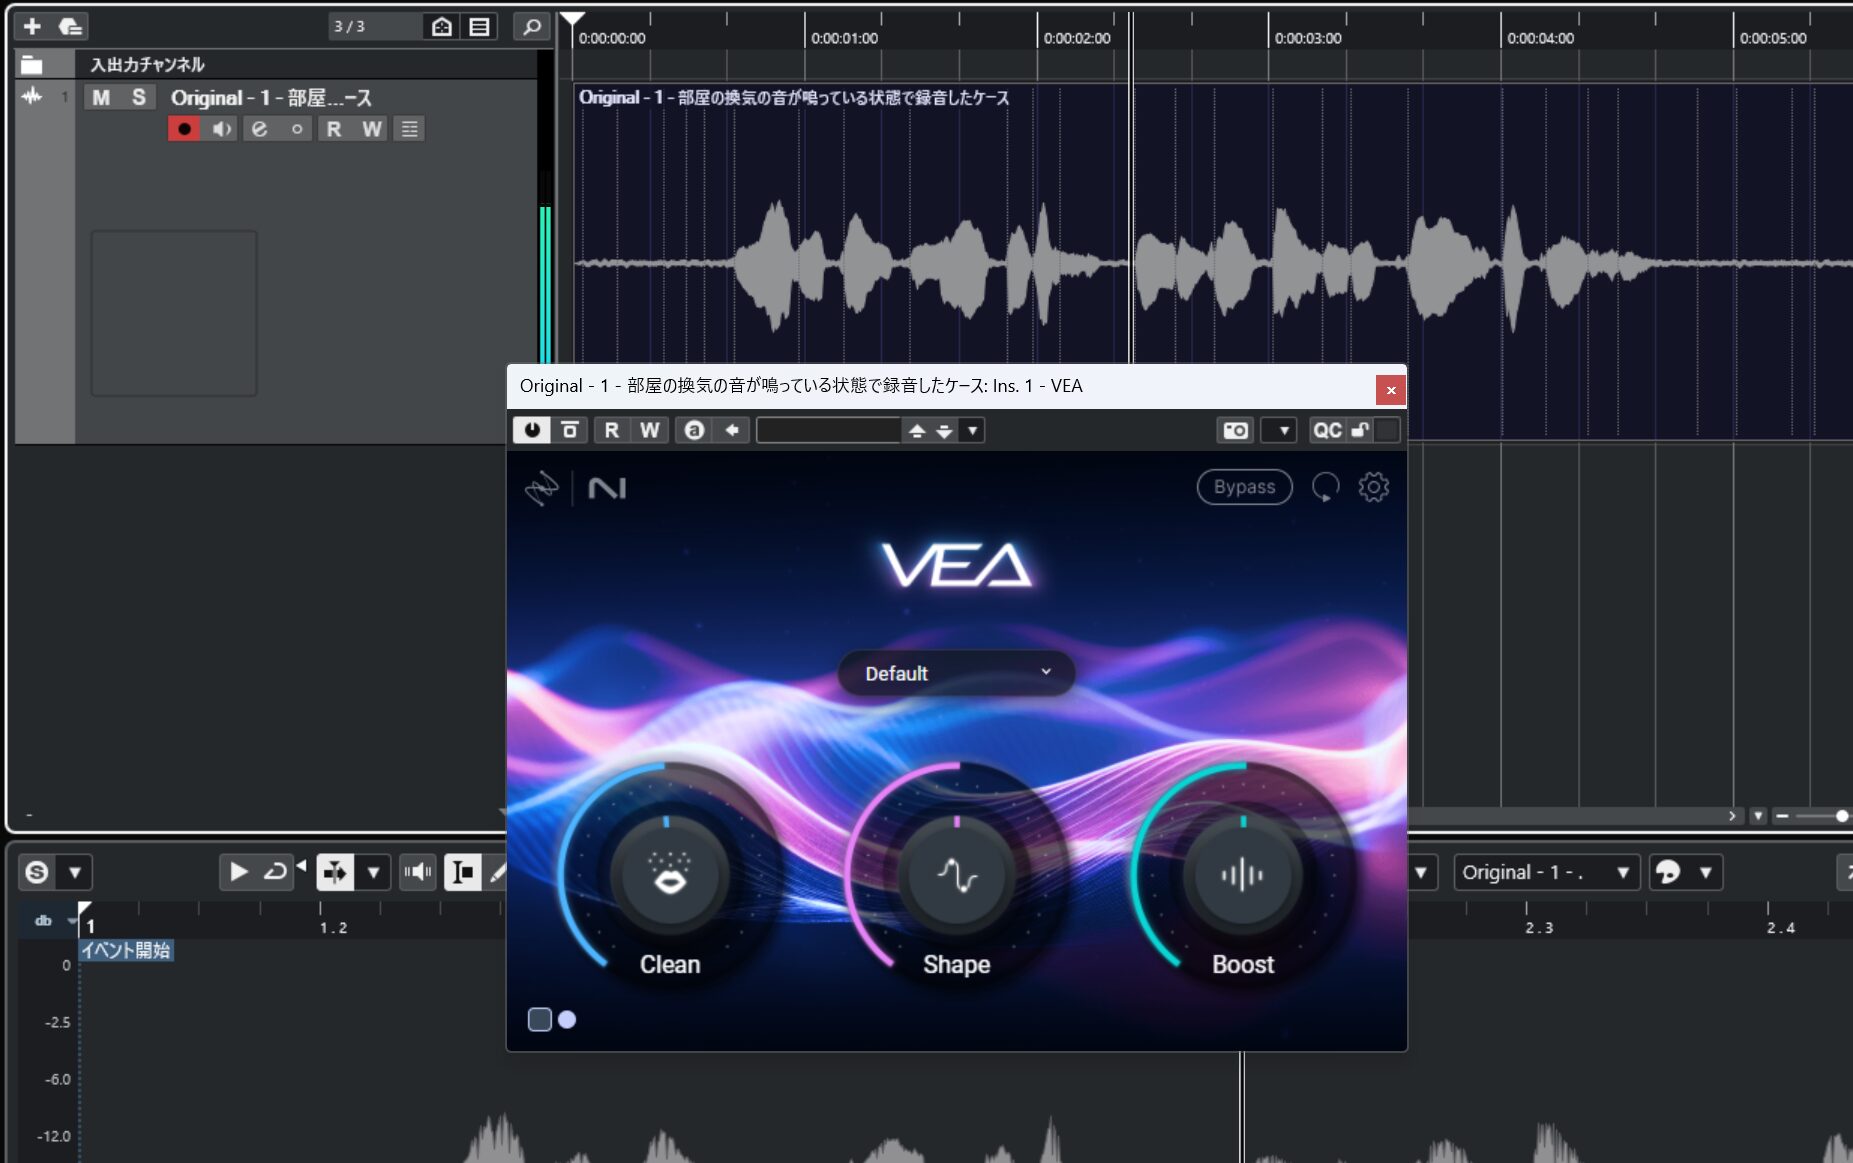Show track lanes icon
The width and height of the screenshot is (1853, 1163).
(409, 129)
